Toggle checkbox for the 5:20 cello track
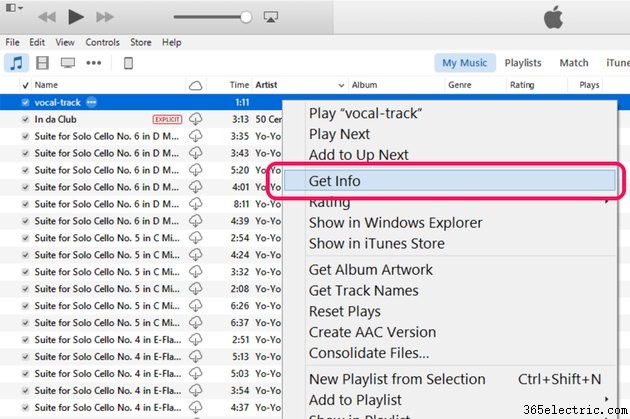Image resolution: width=630 pixels, height=419 pixels. (x=25, y=170)
